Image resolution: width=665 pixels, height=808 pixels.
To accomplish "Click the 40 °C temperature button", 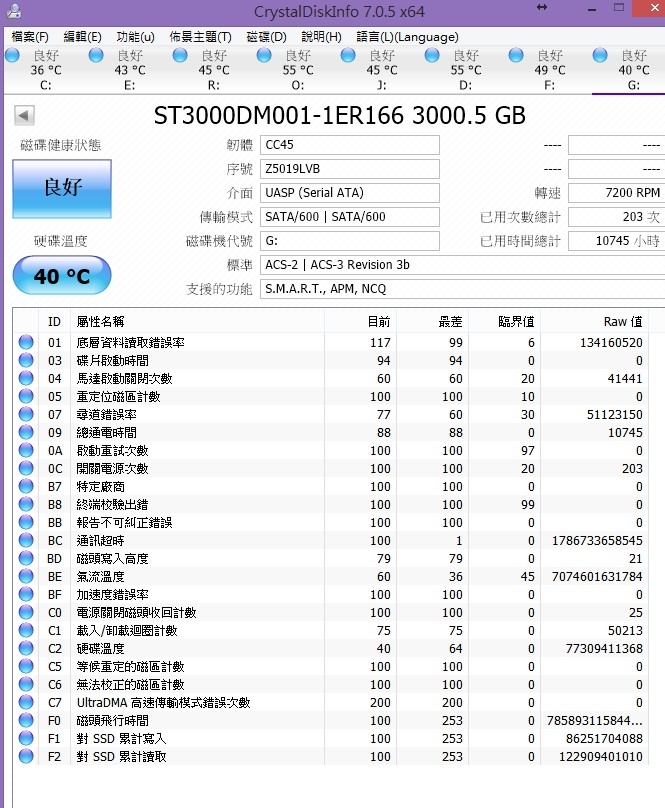I will 62,276.
